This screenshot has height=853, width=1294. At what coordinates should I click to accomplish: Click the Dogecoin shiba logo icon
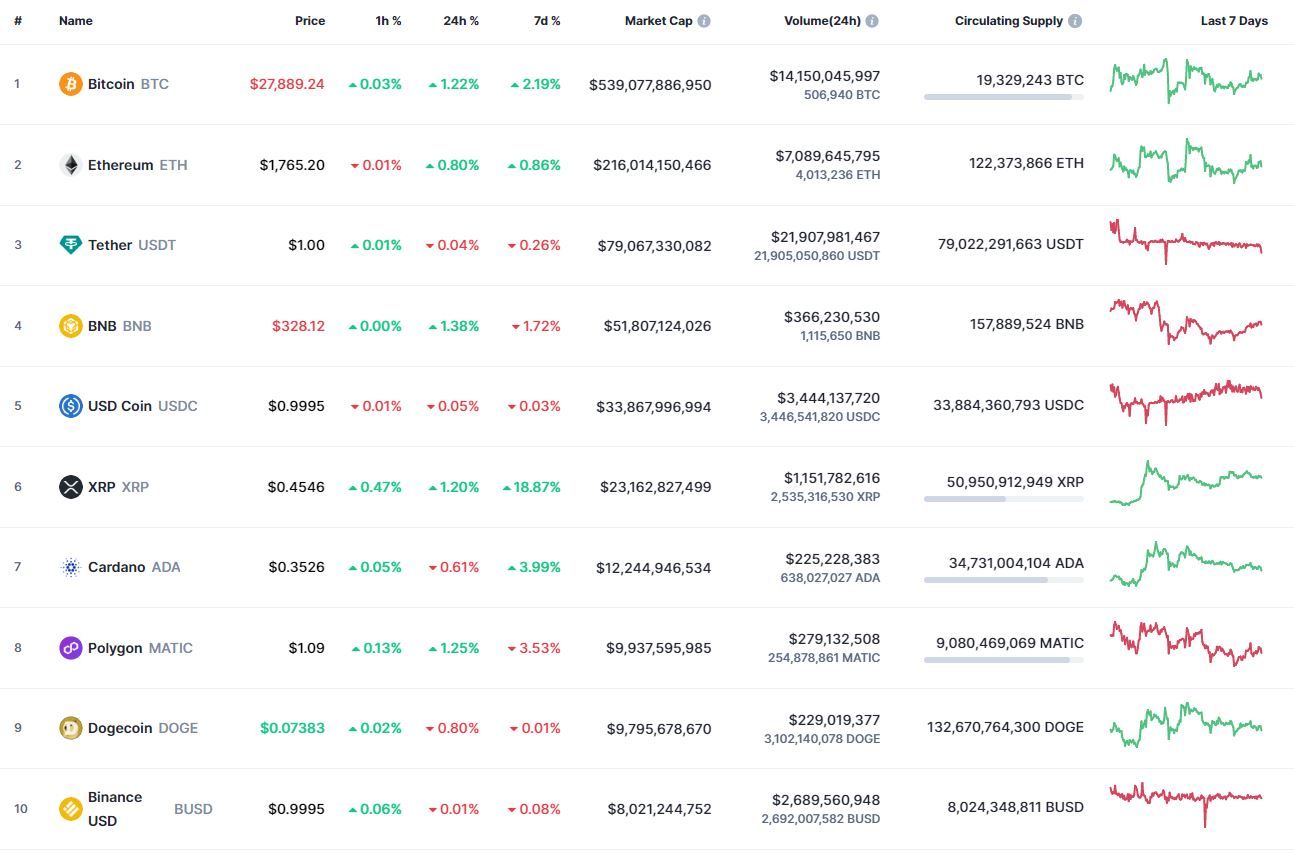click(x=70, y=728)
